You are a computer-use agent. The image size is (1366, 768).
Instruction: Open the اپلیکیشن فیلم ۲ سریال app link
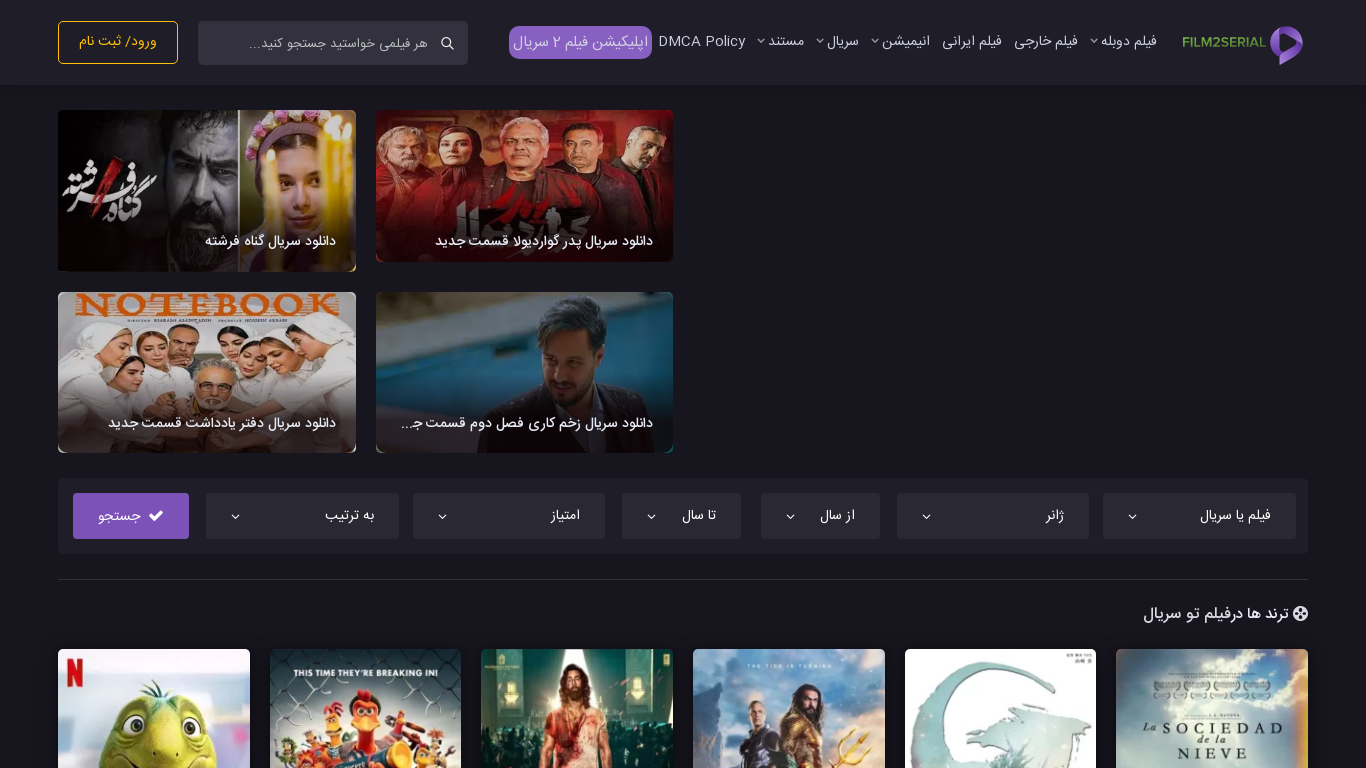click(580, 42)
